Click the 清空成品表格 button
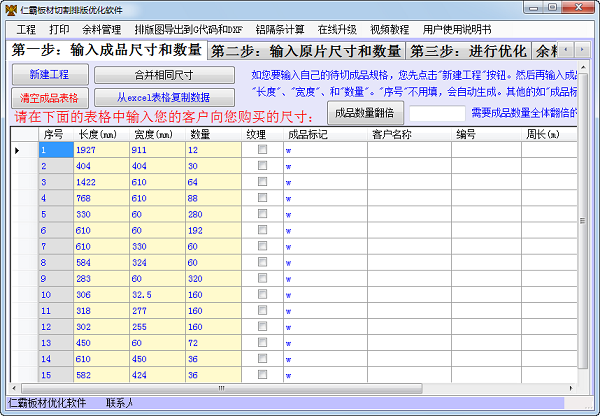The image size is (600, 416). (x=51, y=97)
